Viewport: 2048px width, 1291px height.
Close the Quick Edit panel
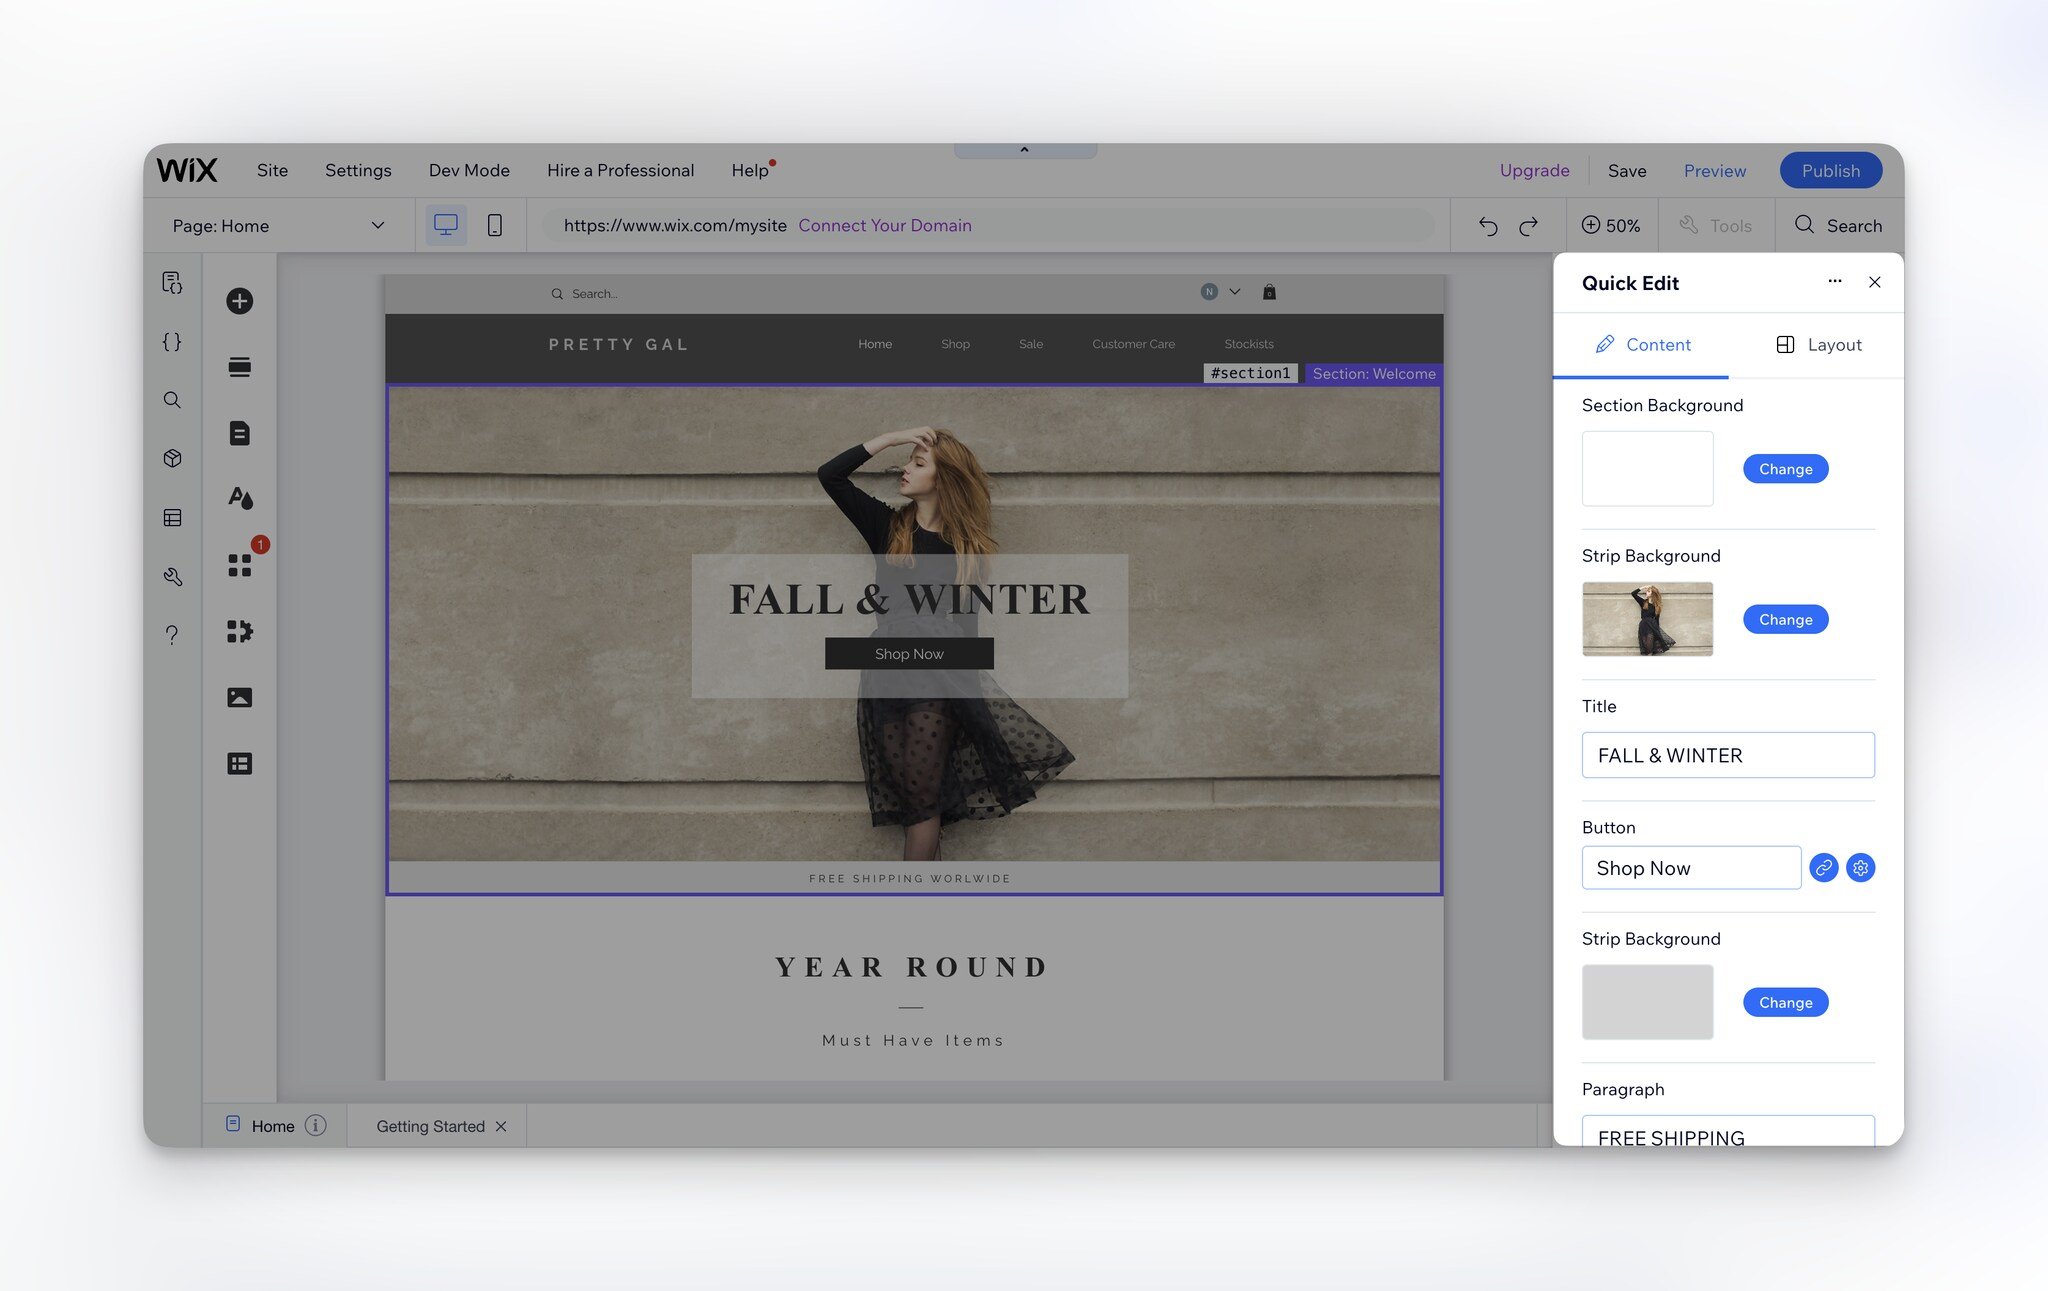(1875, 281)
